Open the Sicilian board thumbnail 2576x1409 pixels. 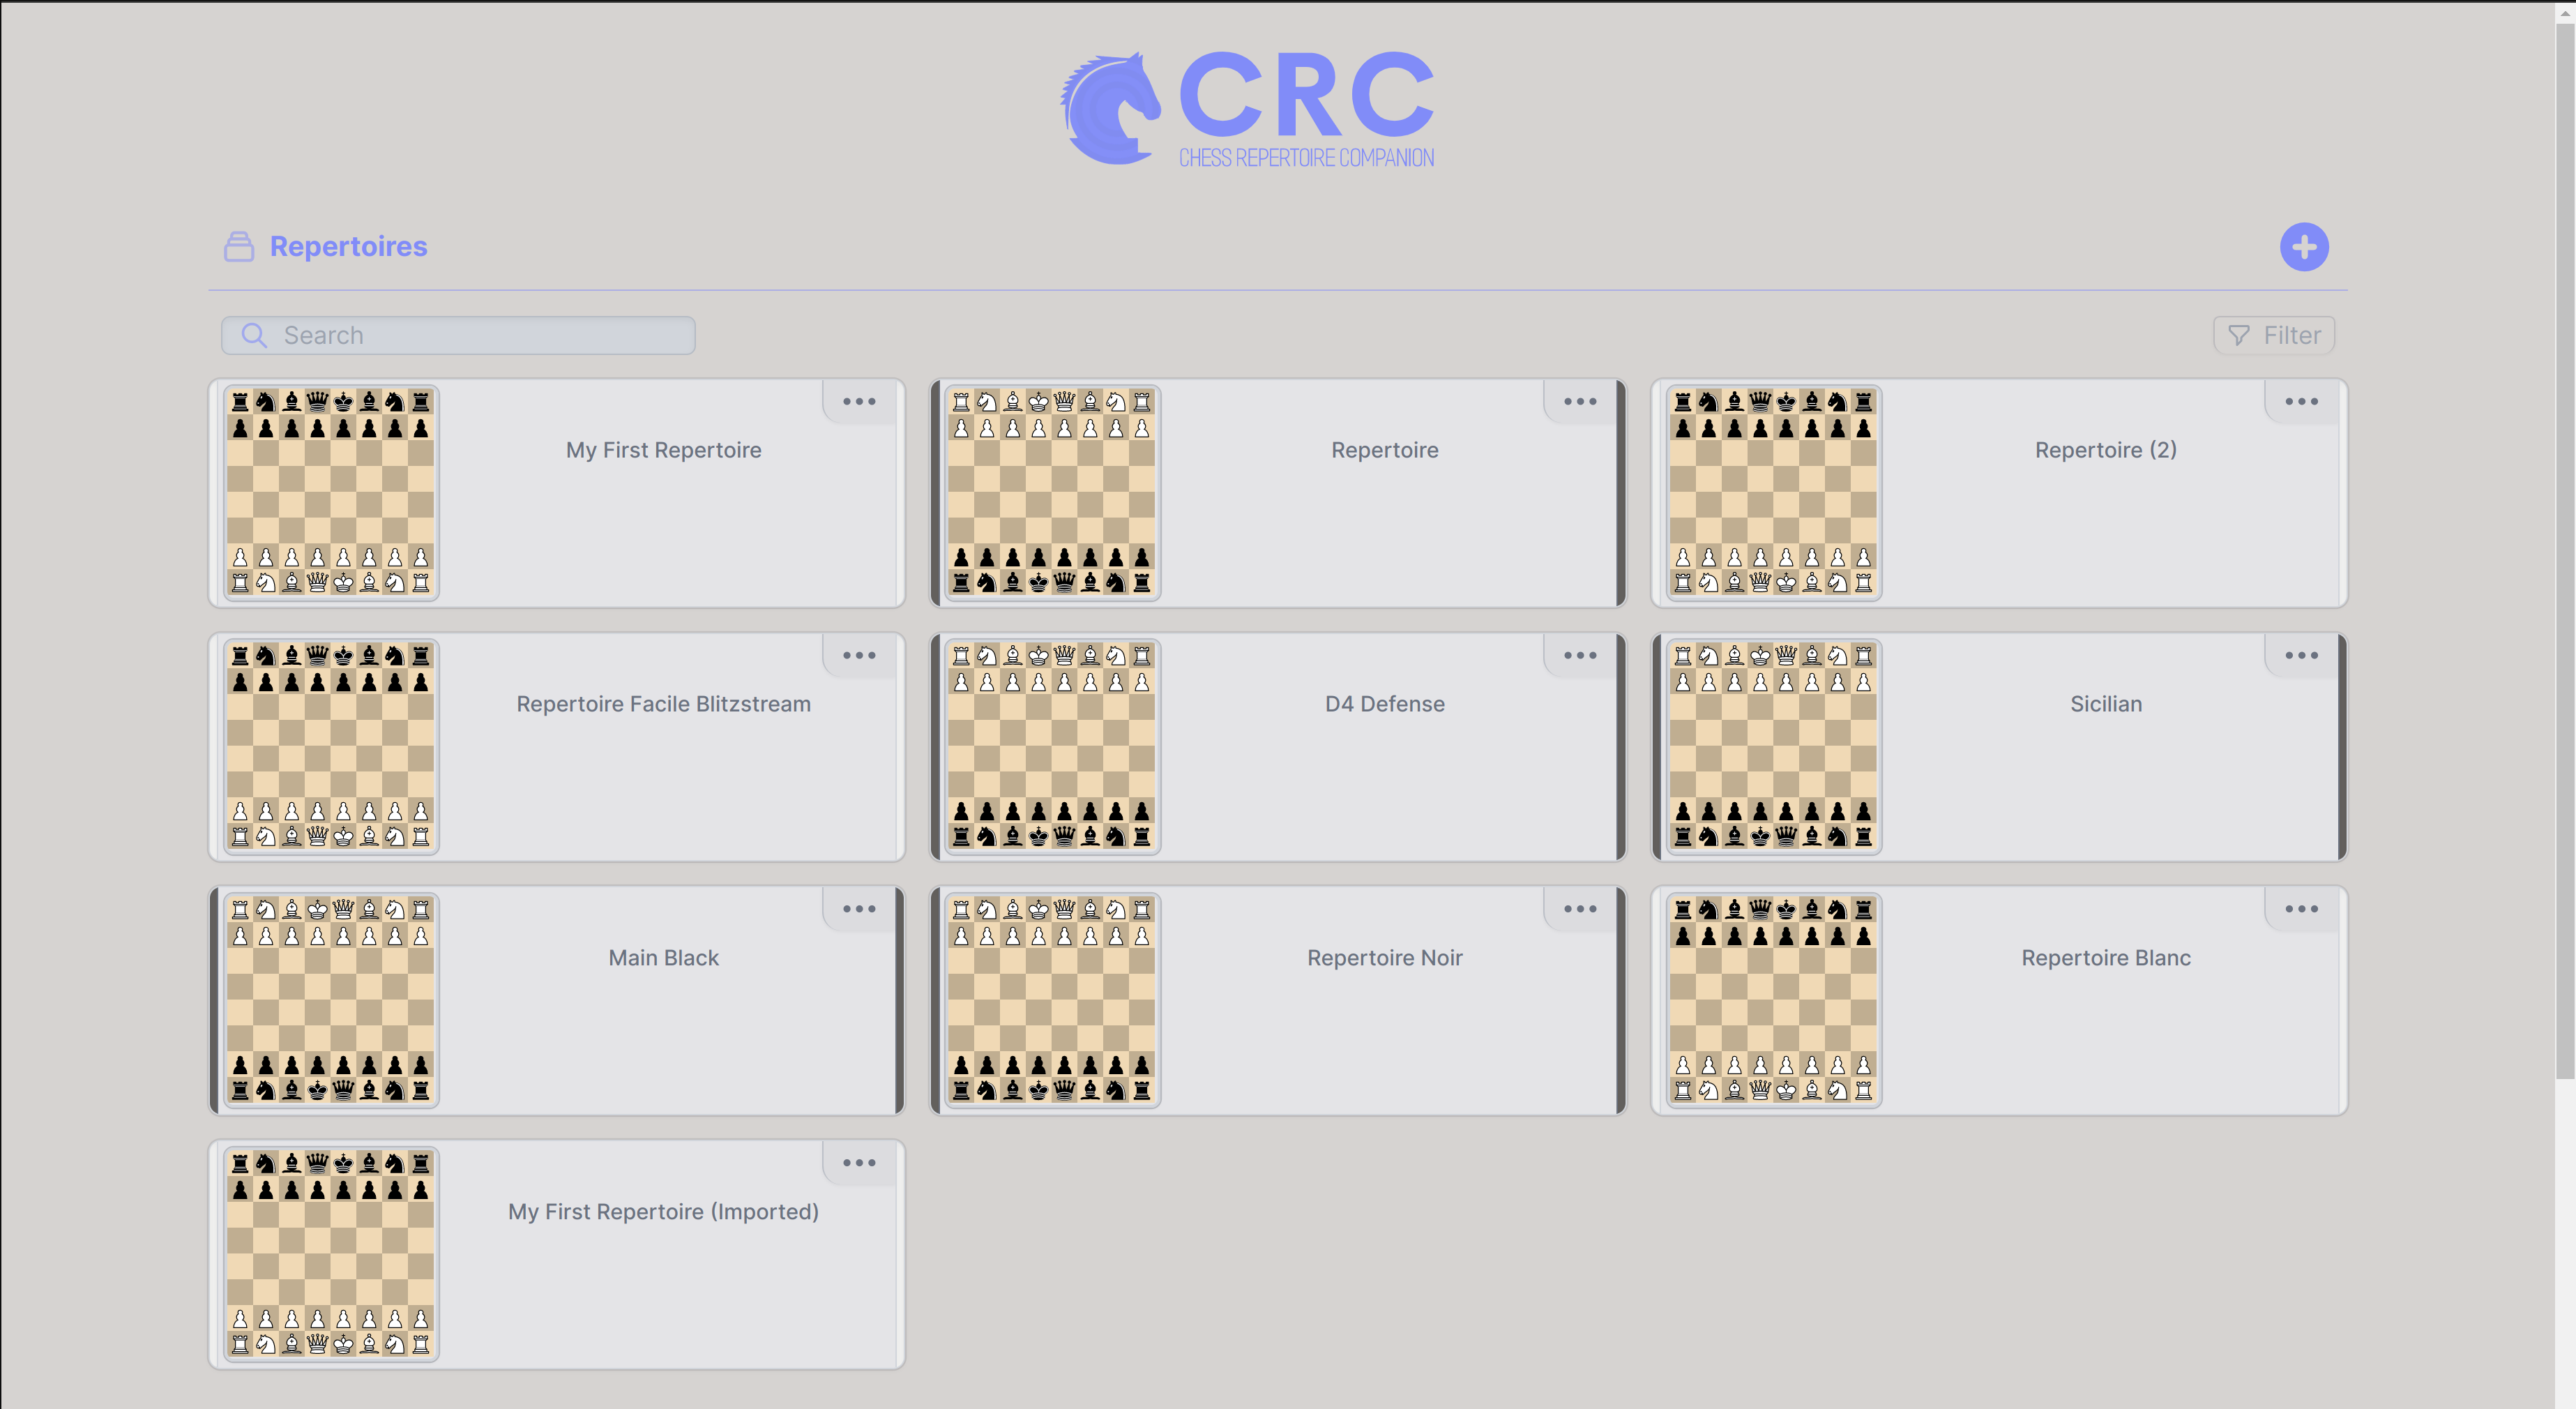pyautogui.click(x=1774, y=747)
